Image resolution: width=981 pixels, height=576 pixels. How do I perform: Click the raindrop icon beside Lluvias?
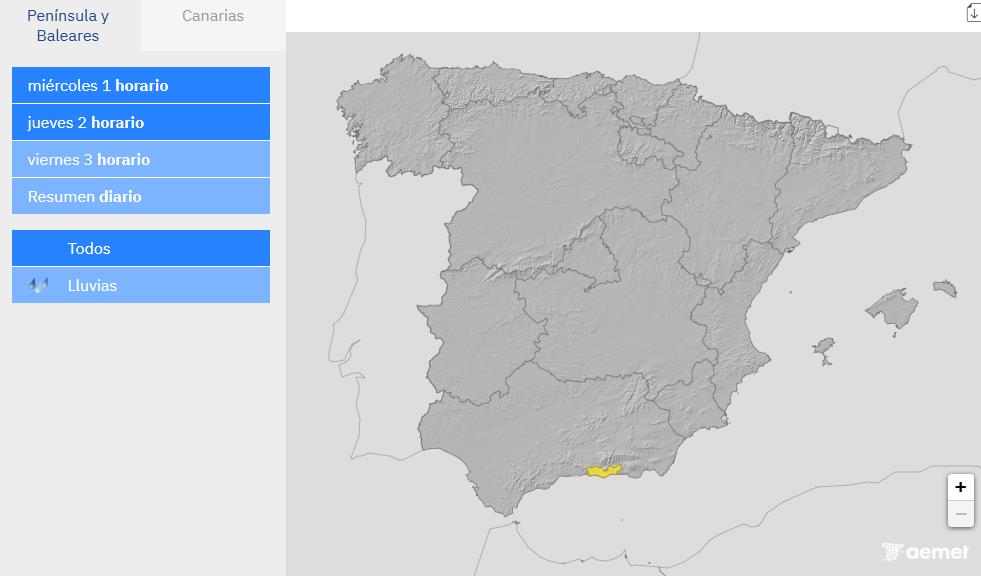pos(38,285)
